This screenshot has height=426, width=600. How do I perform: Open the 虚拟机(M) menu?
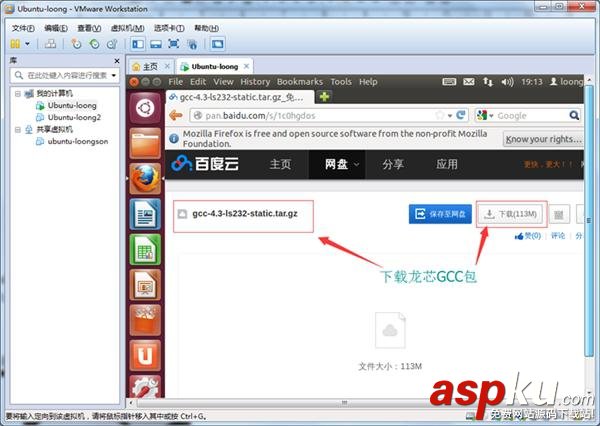(127, 28)
